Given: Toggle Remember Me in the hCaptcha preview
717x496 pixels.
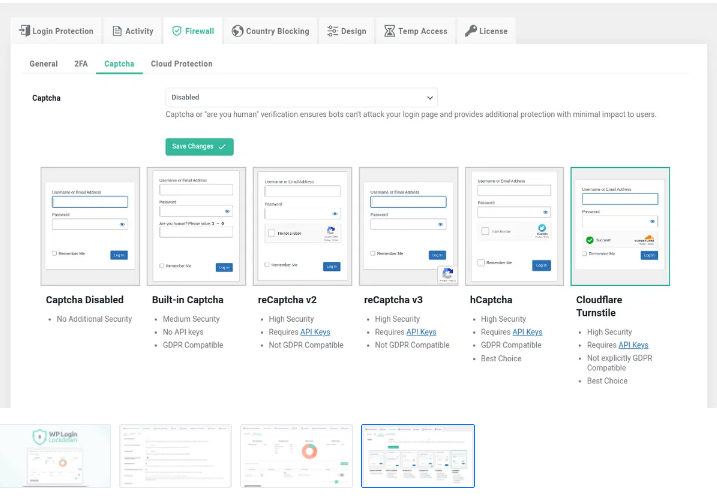Looking at the screenshot, I should tap(481, 263).
